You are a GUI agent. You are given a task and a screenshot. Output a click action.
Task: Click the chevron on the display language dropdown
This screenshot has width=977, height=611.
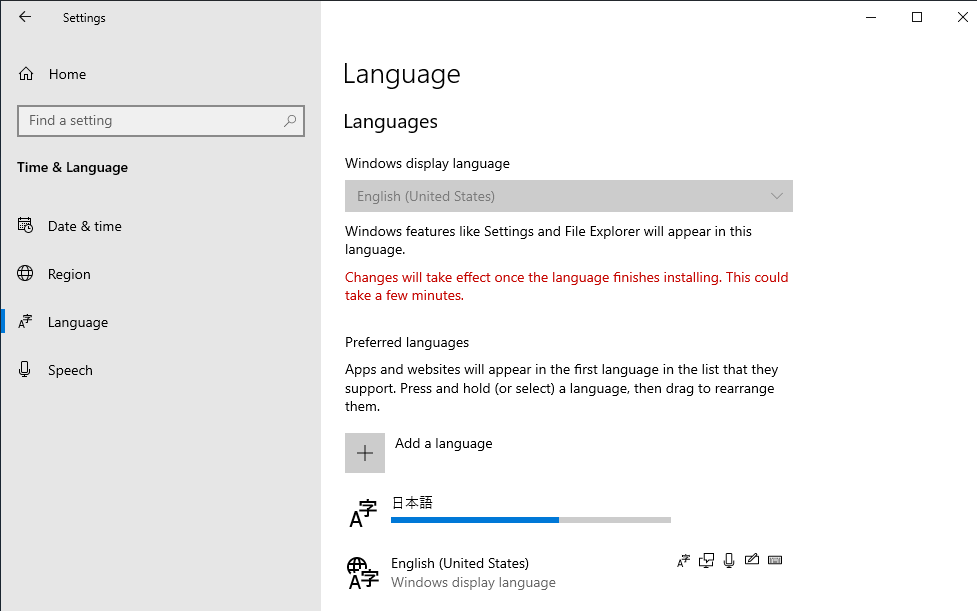click(x=776, y=196)
